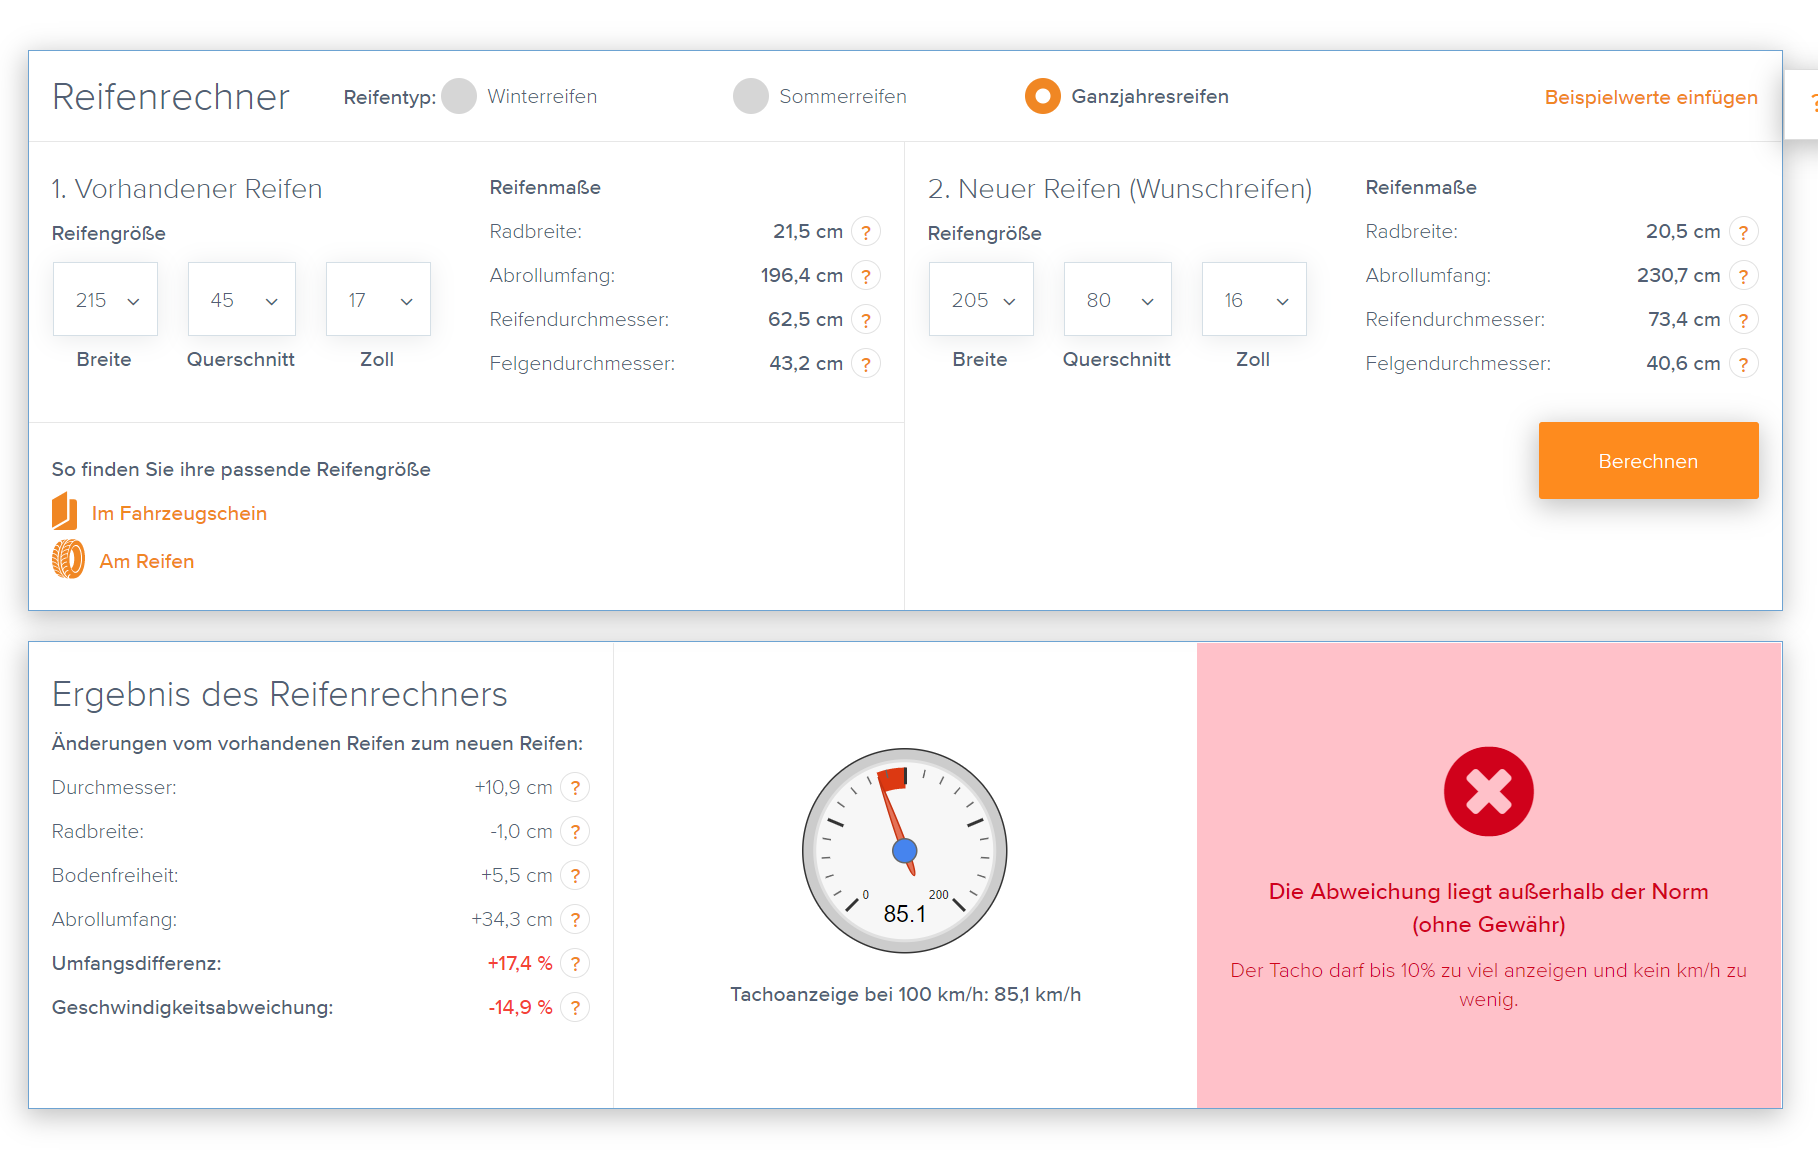Open existing tire Zoll dropdown showing 17
1818x1153 pixels.
[378, 300]
